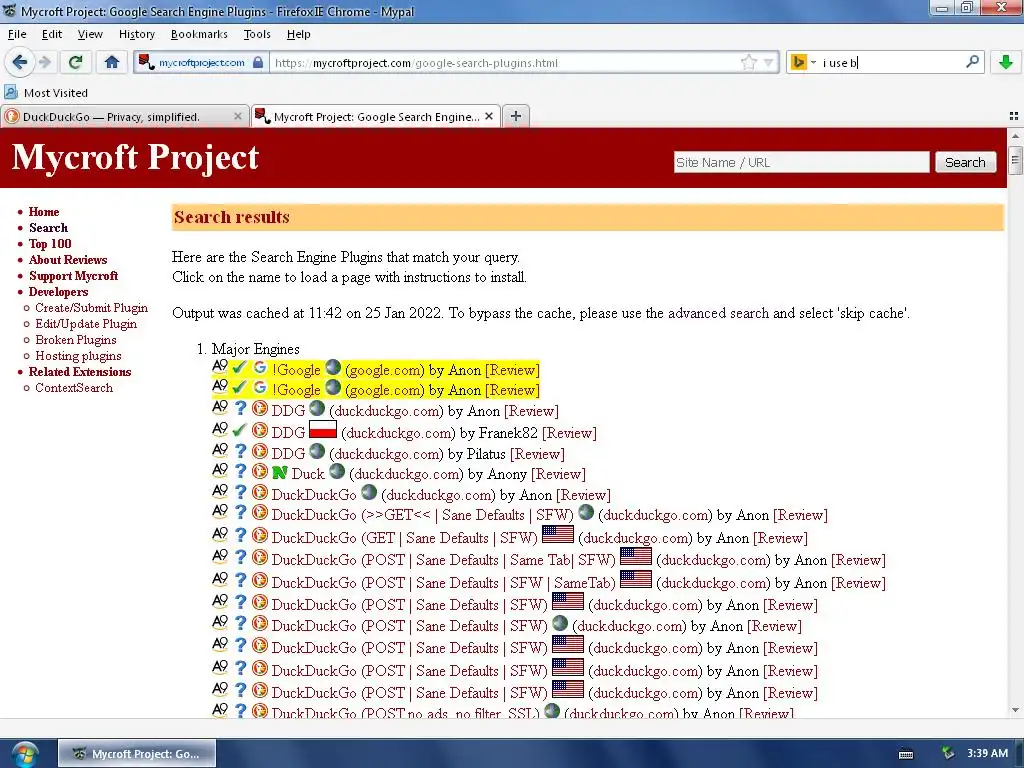Click the first !Google plugin link
The image size is (1024, 768).
(296, 370)
